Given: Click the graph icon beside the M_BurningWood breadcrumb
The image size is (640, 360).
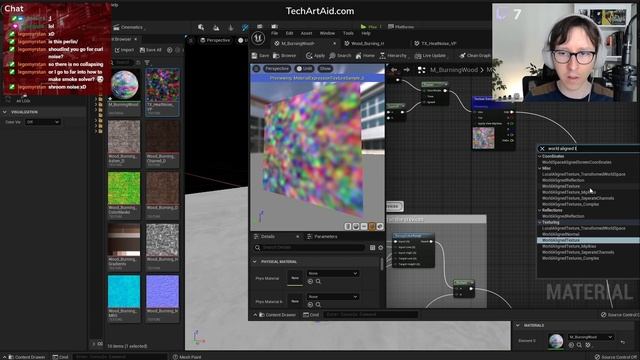Looking at the screenshot, I should tap(422, 70).
